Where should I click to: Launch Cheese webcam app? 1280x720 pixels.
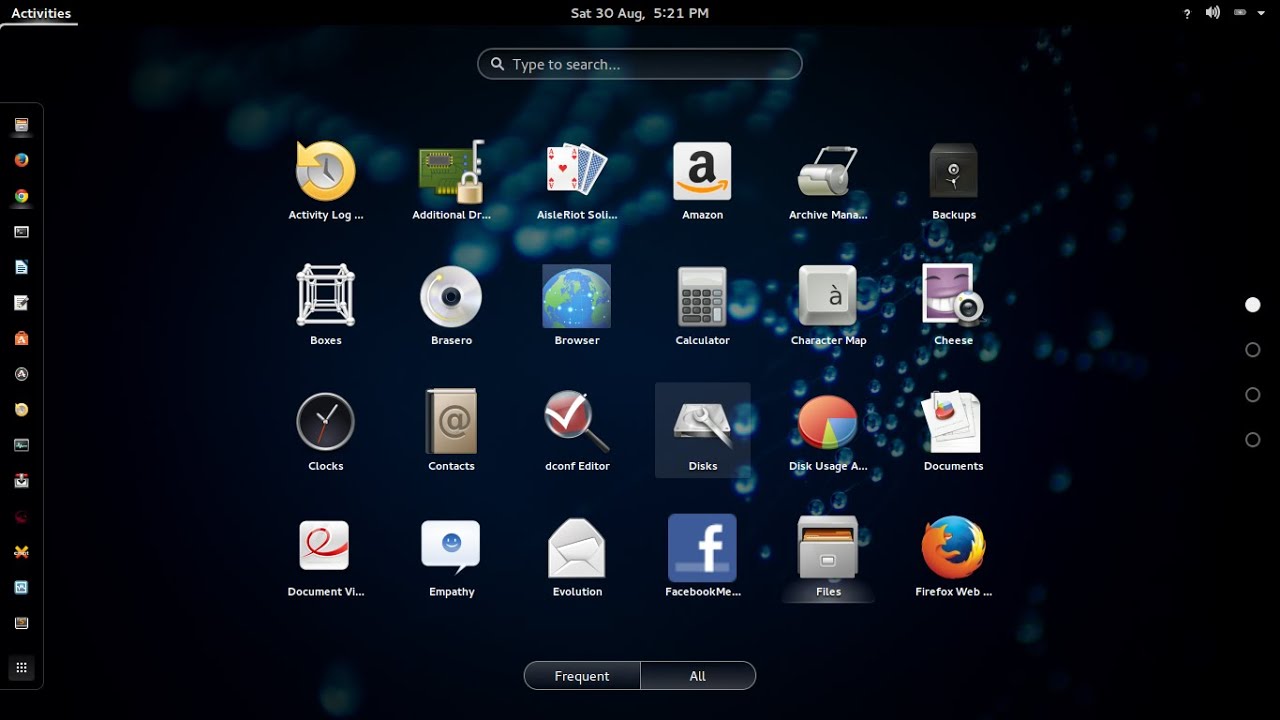pos(953,306)
